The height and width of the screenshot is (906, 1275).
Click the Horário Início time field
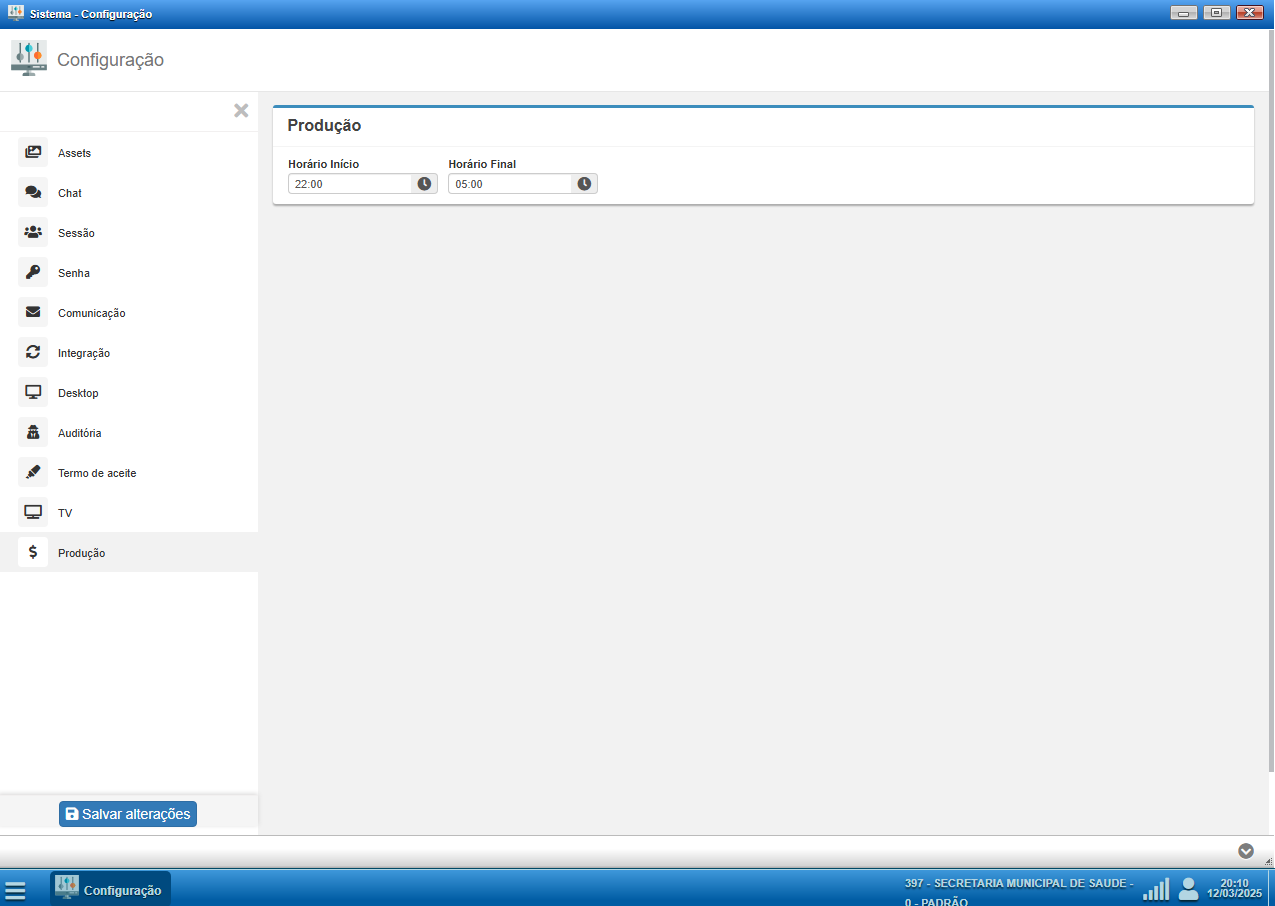click(350, 184)
